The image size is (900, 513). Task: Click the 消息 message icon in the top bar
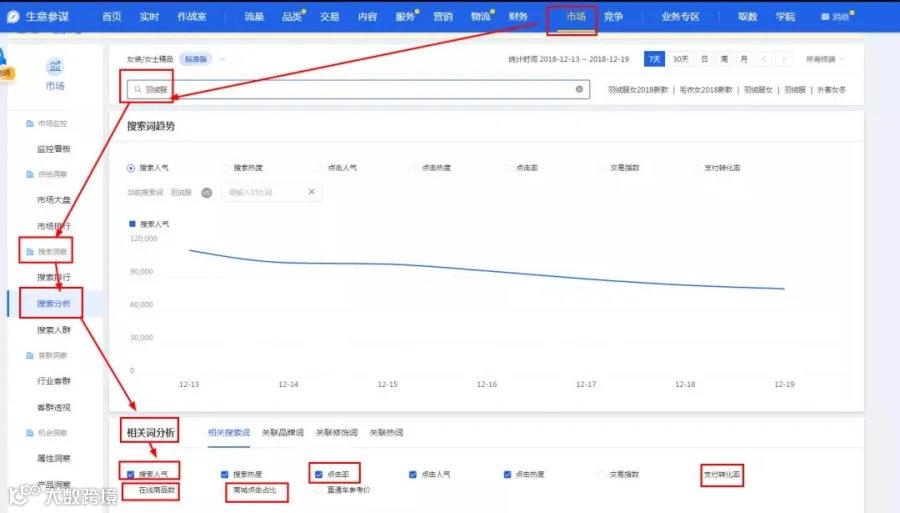point(825,17)
